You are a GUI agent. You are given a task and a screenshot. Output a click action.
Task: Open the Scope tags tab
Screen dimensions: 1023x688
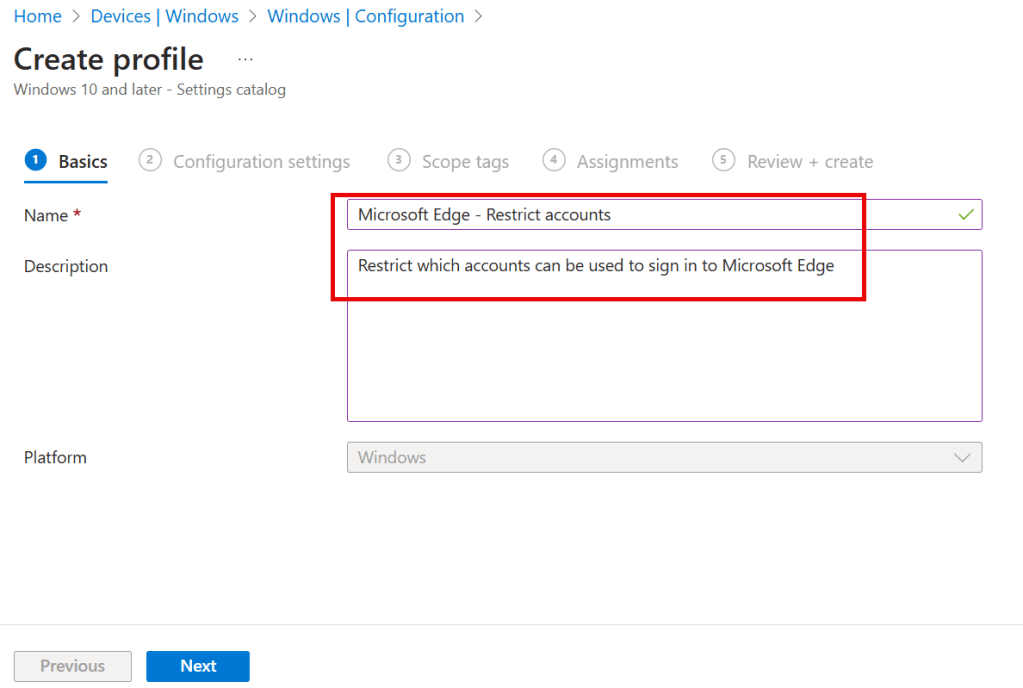(465, 162)
